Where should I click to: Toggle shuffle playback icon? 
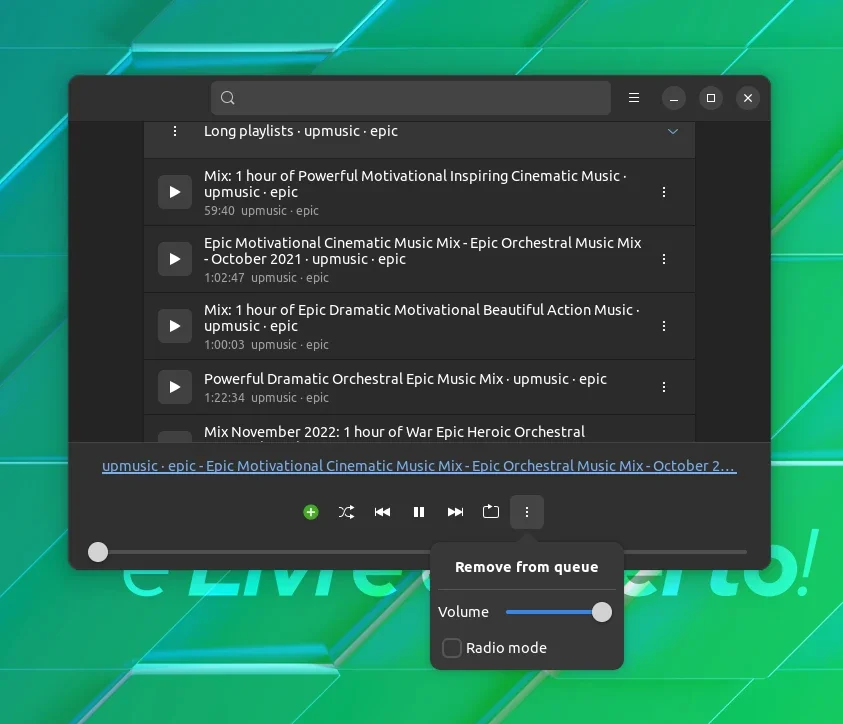click(x=346, y=512)
